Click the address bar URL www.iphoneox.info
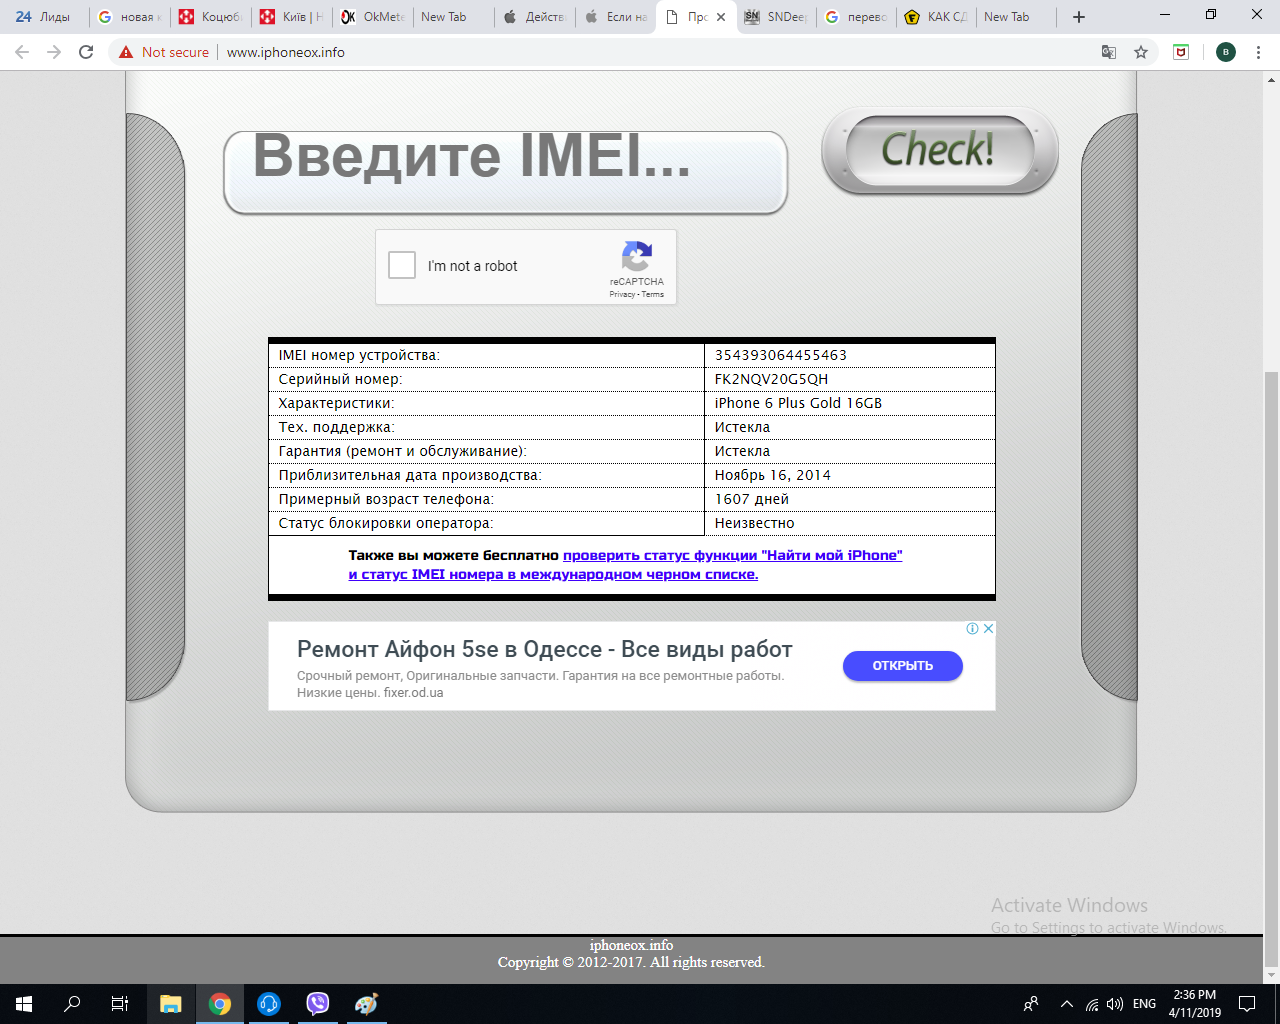The image size is (1280, 1024). pyautogui.click(x=286, y=52)
